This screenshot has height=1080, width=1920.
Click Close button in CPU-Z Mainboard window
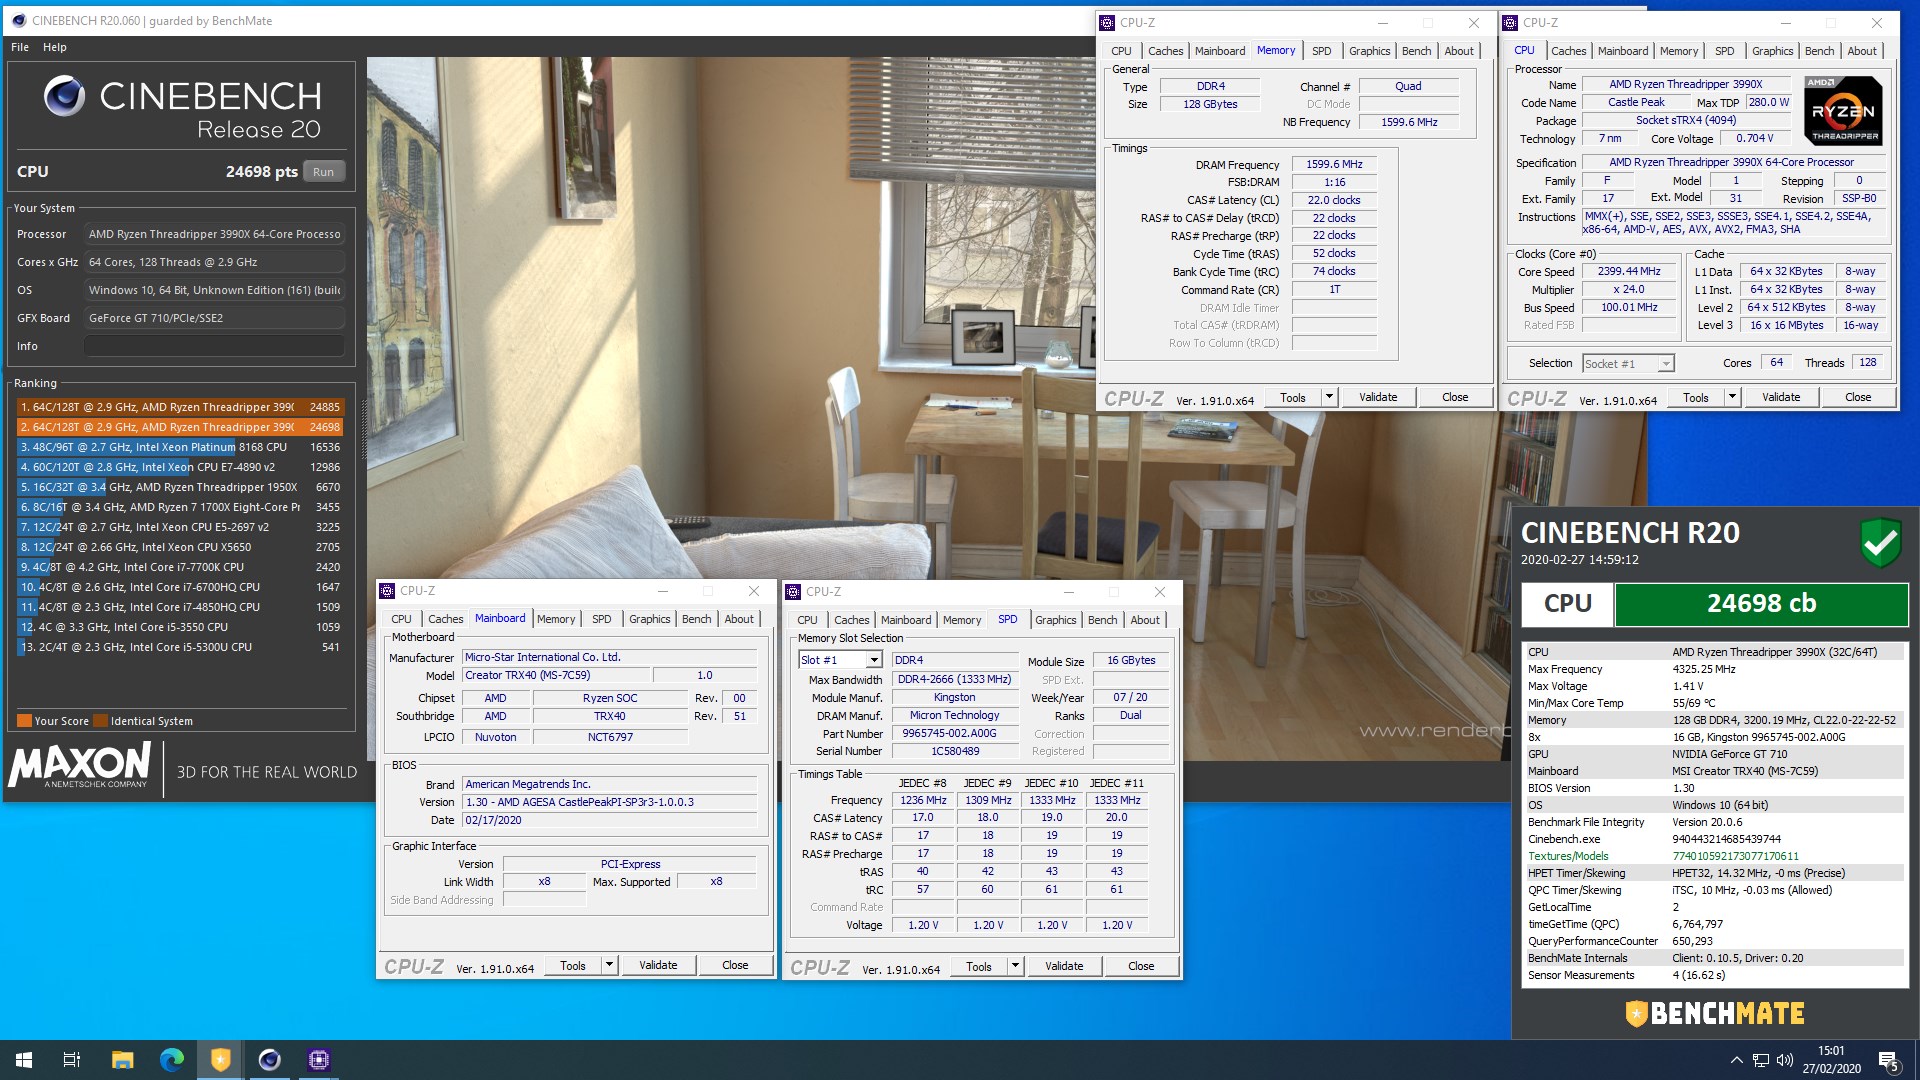point(735,965)
